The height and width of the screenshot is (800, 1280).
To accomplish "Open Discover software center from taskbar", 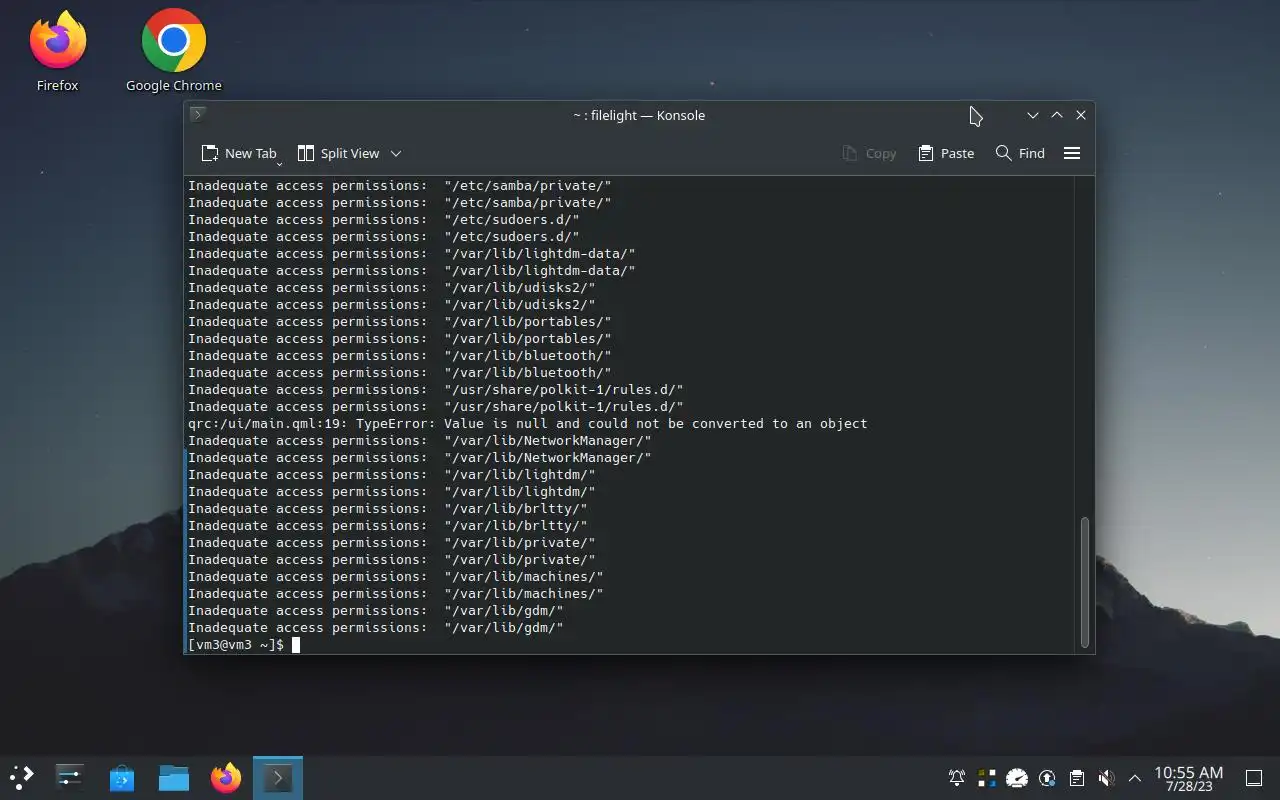I will 122,777.
